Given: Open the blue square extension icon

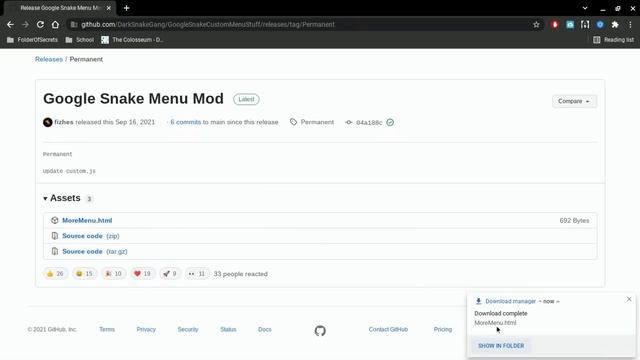Looking at the screenshot, I should 570,24.
